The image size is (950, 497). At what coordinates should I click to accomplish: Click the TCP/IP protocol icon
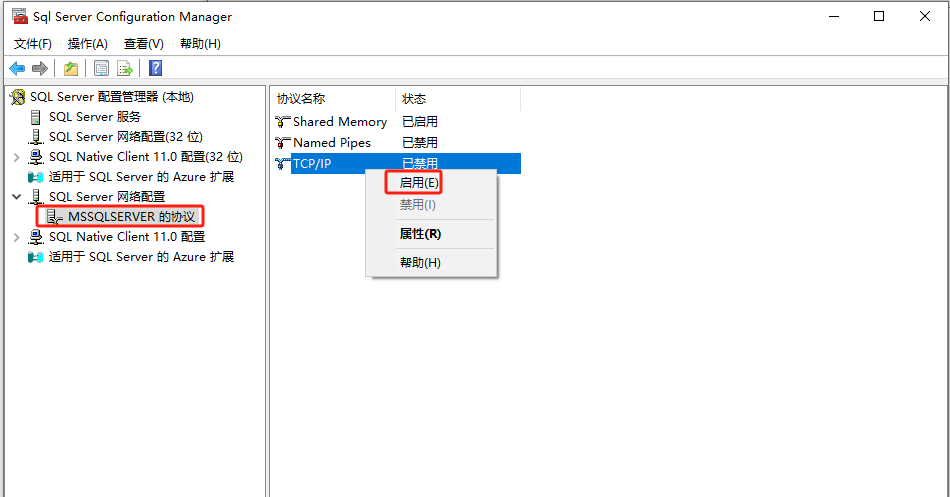(282, 164)
